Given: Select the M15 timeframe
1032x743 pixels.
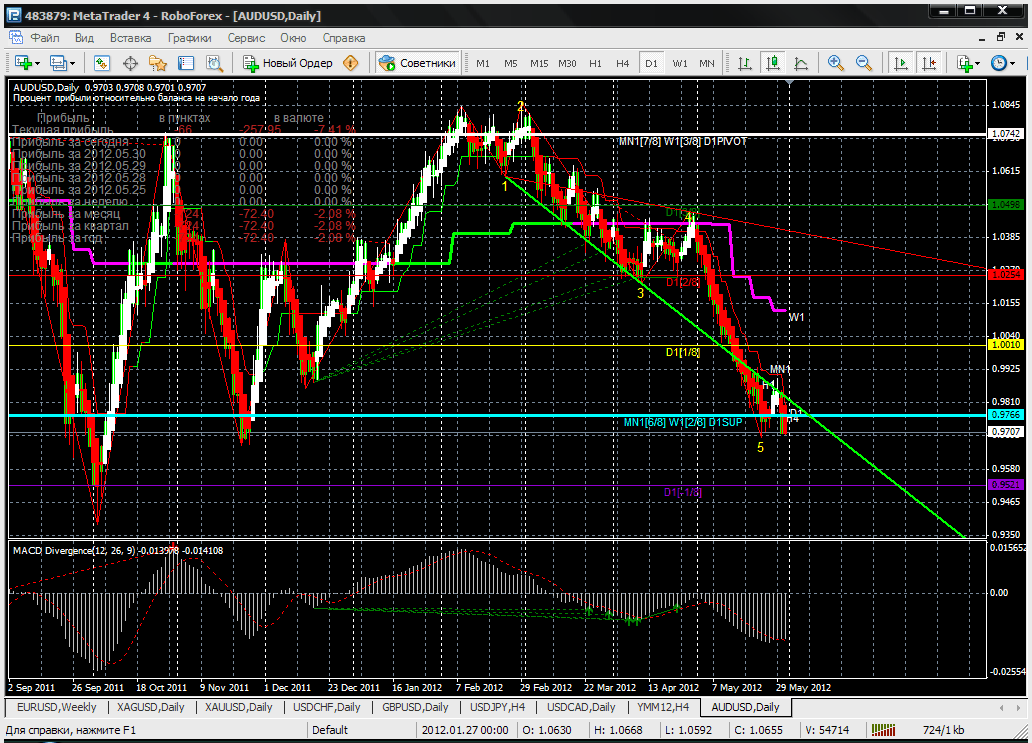Looking at the screenshot, I should (x=539, y=63).
